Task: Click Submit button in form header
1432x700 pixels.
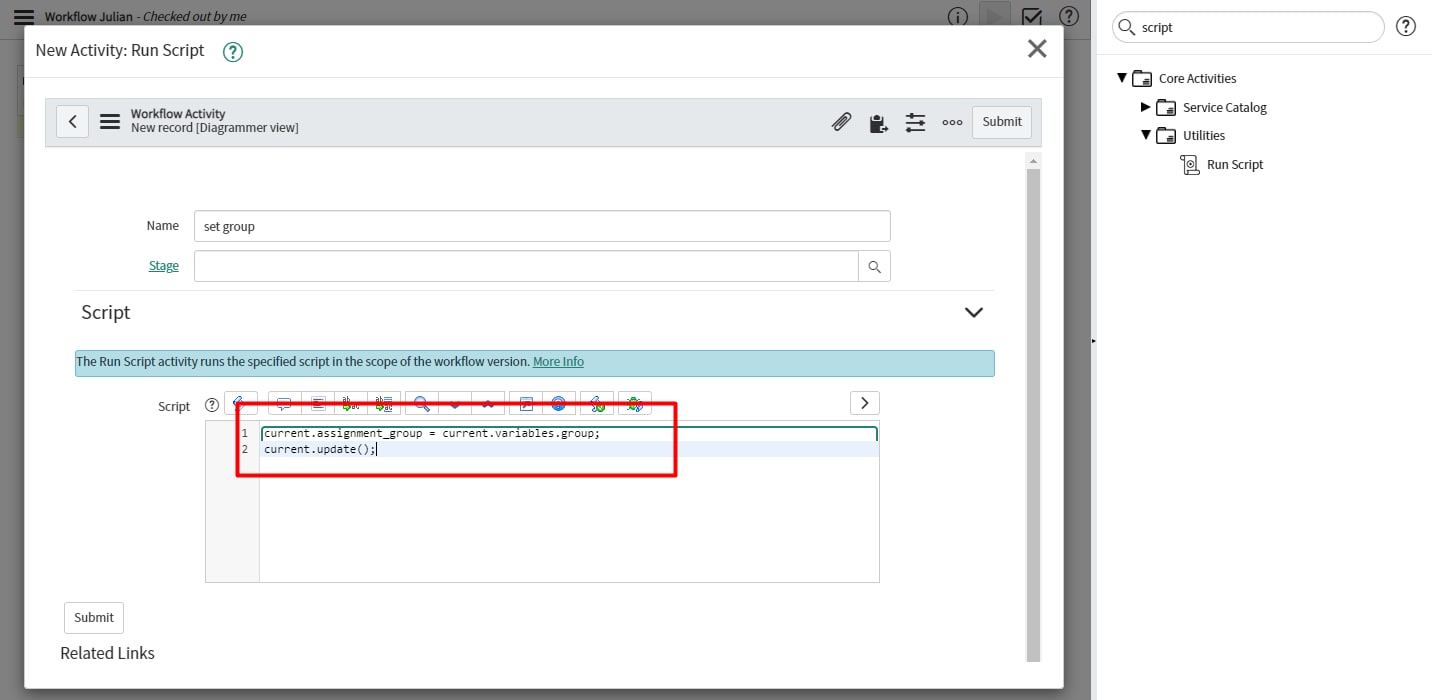Action: click(x=1001, y=122)
